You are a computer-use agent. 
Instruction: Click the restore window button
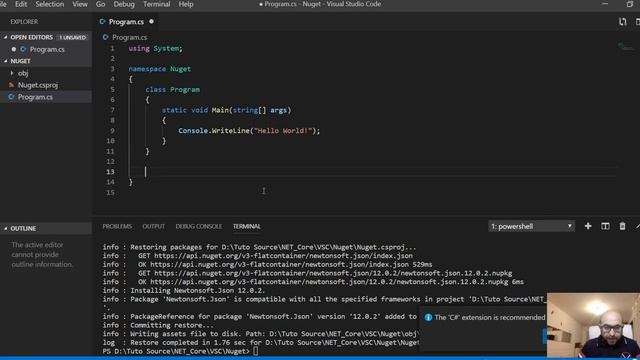point(629,4)
